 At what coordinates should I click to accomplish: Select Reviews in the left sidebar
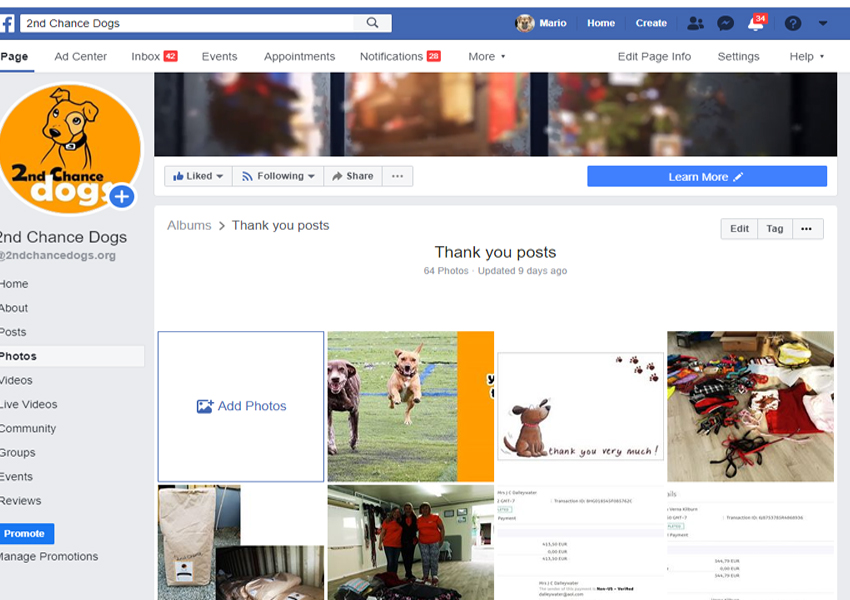21,501
